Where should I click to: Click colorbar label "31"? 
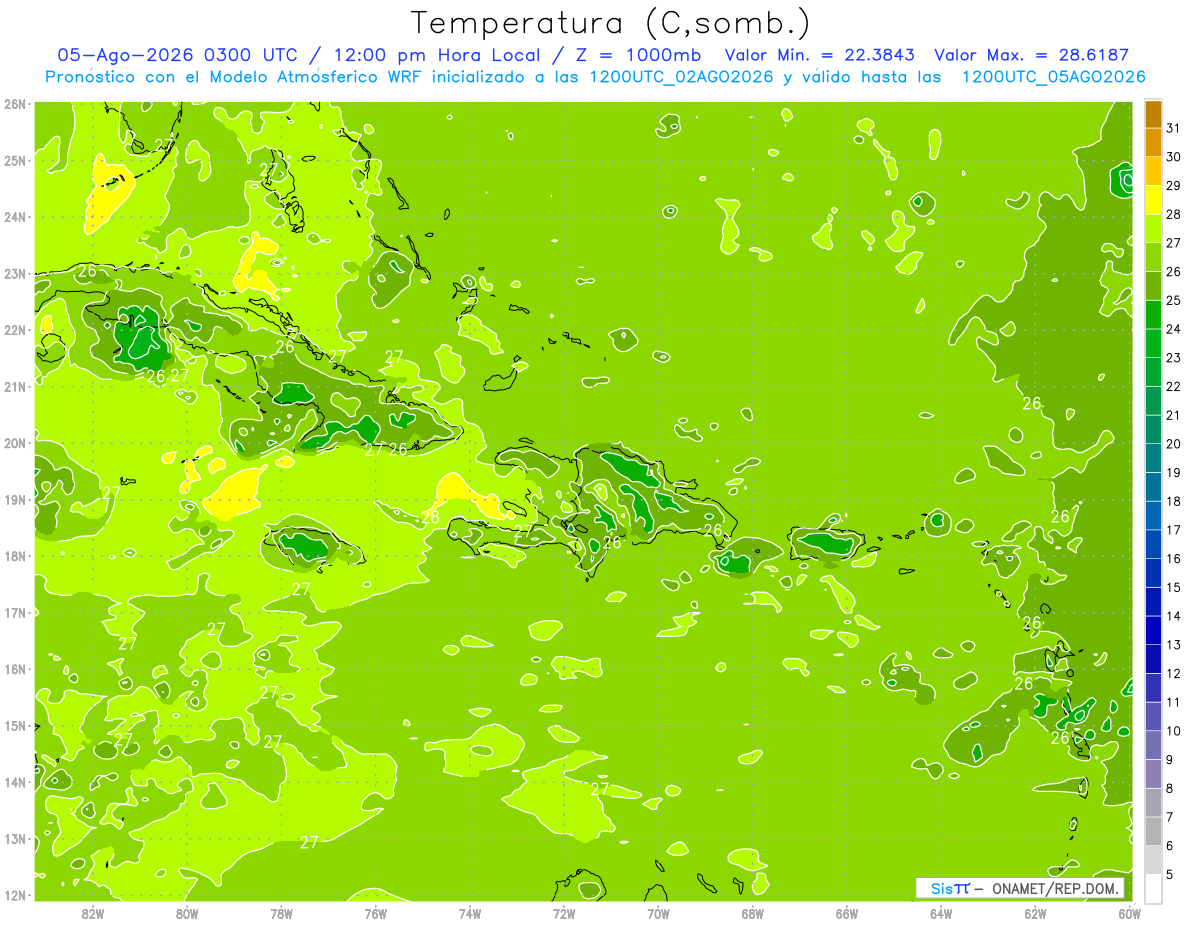tap(1174, 127)
